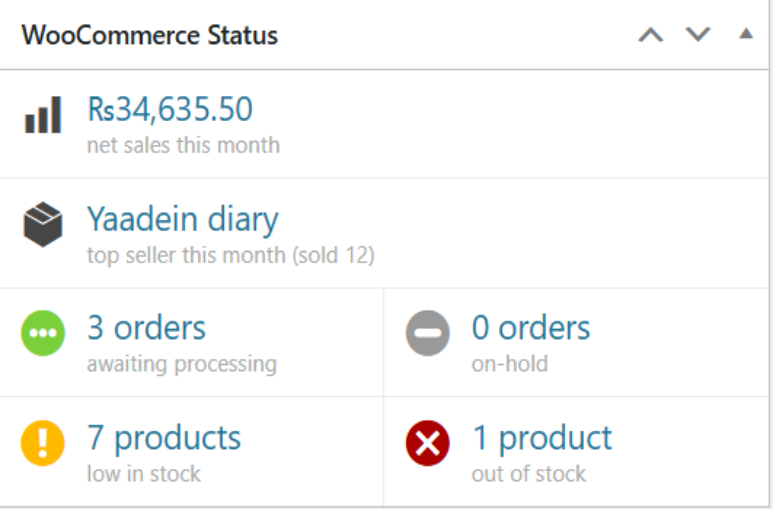Click the box top seller icon
The image size is (773, 509).
click(x=43, y=225)
